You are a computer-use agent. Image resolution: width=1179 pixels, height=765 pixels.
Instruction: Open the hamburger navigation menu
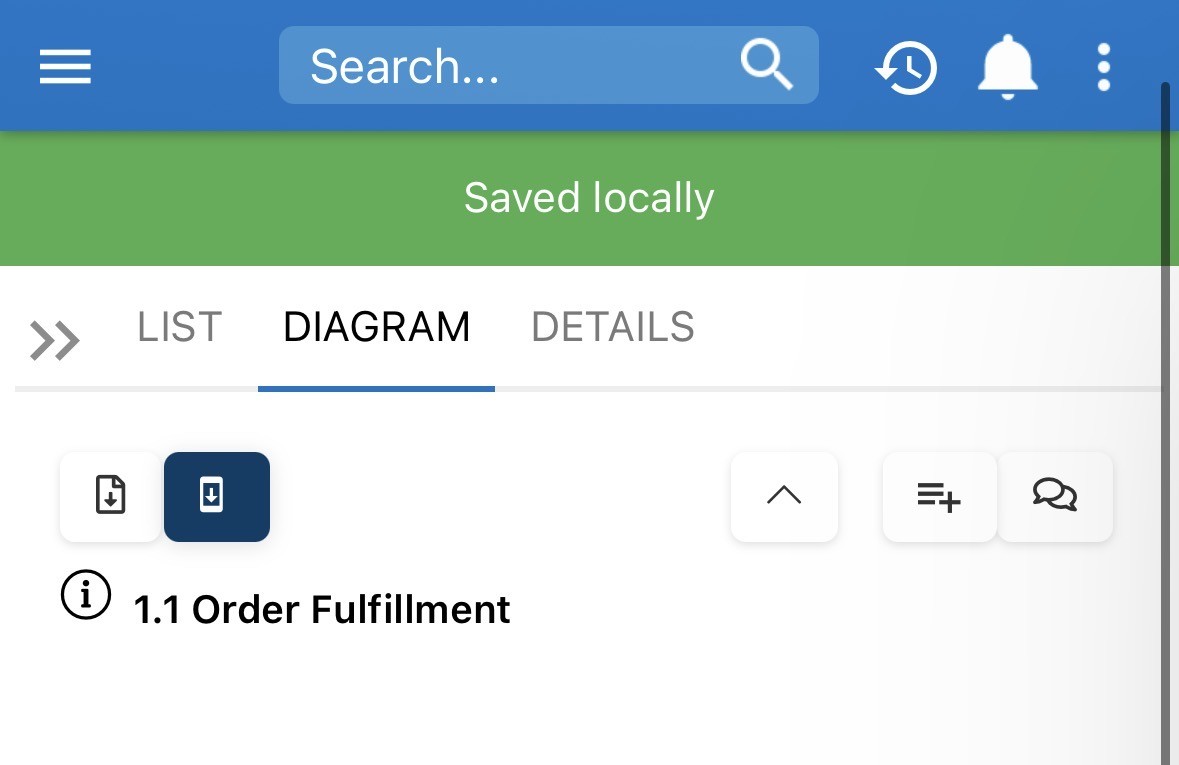(65, 67)
